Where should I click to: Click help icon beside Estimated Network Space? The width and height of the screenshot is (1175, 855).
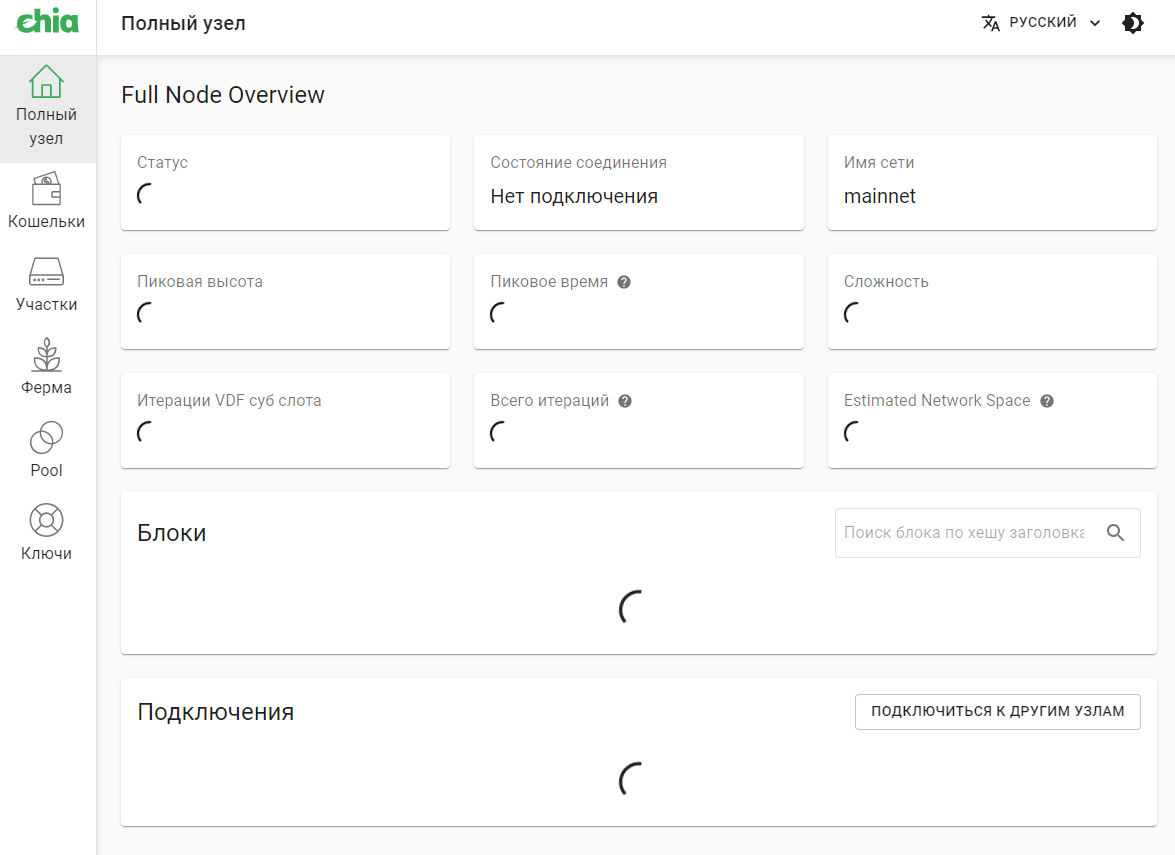coord(1047,401)
